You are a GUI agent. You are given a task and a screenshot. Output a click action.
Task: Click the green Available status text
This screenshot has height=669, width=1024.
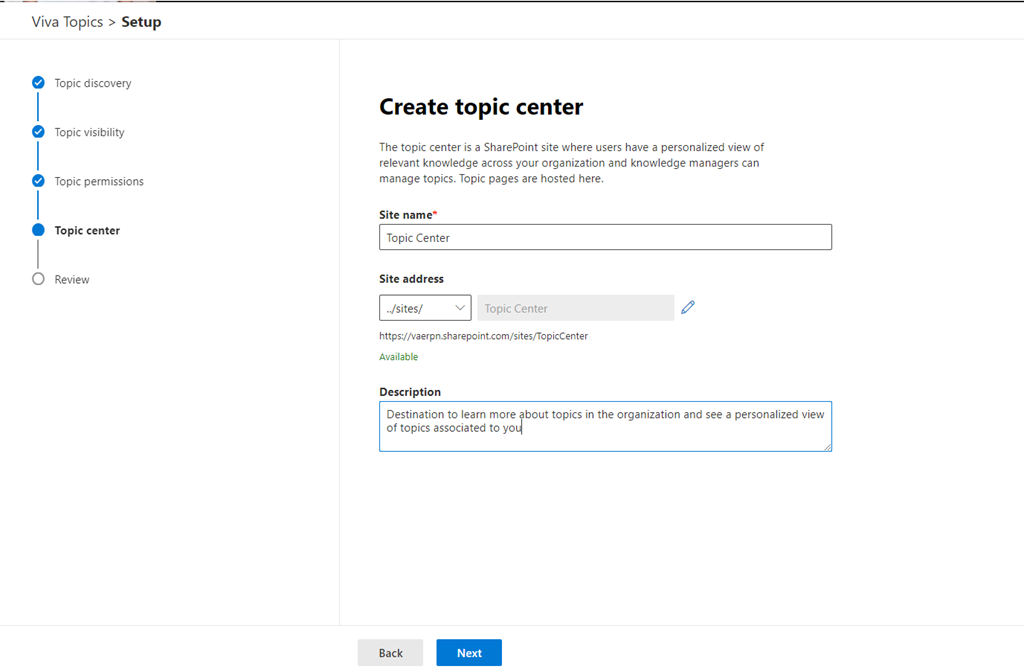(398, 357)
